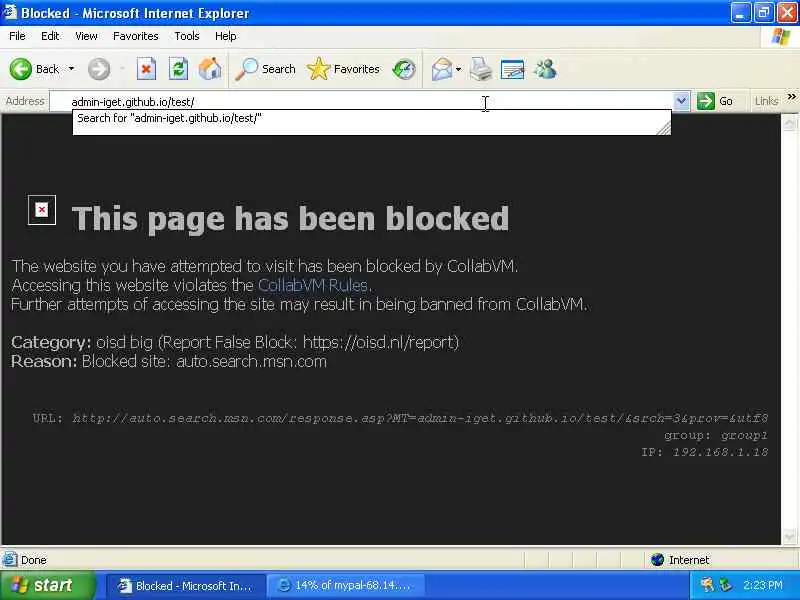Close the Internet Explorer window
Viewport: 800px width, 600px height.
[787, 12]
